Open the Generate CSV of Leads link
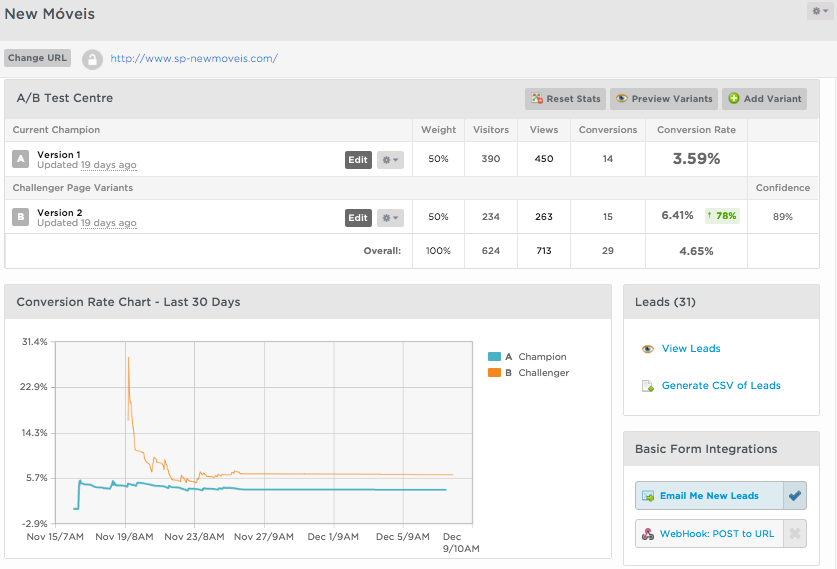Image resolution: width=837 pixels, height=569 pixels. 721,385
